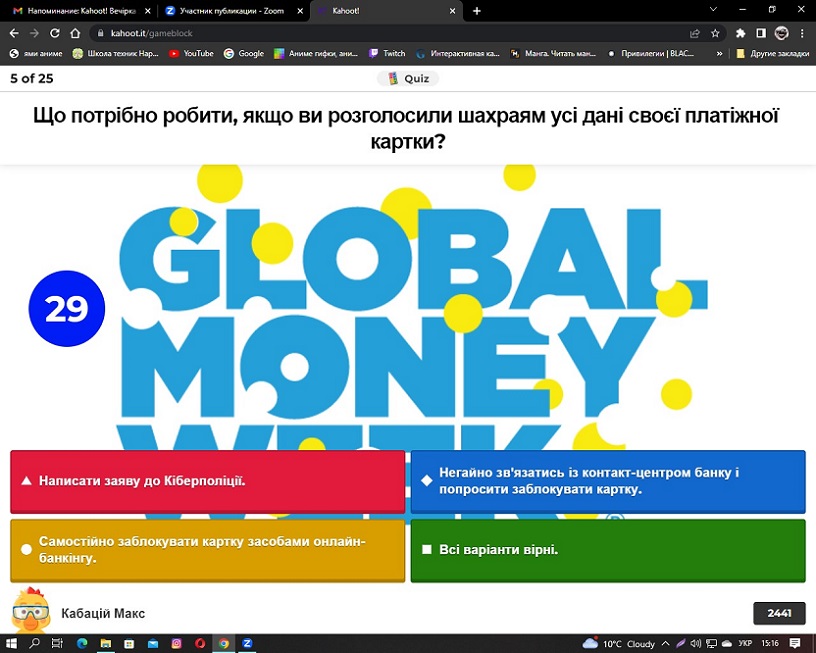Open the Windows Start menu

click(x=10, y=644)
